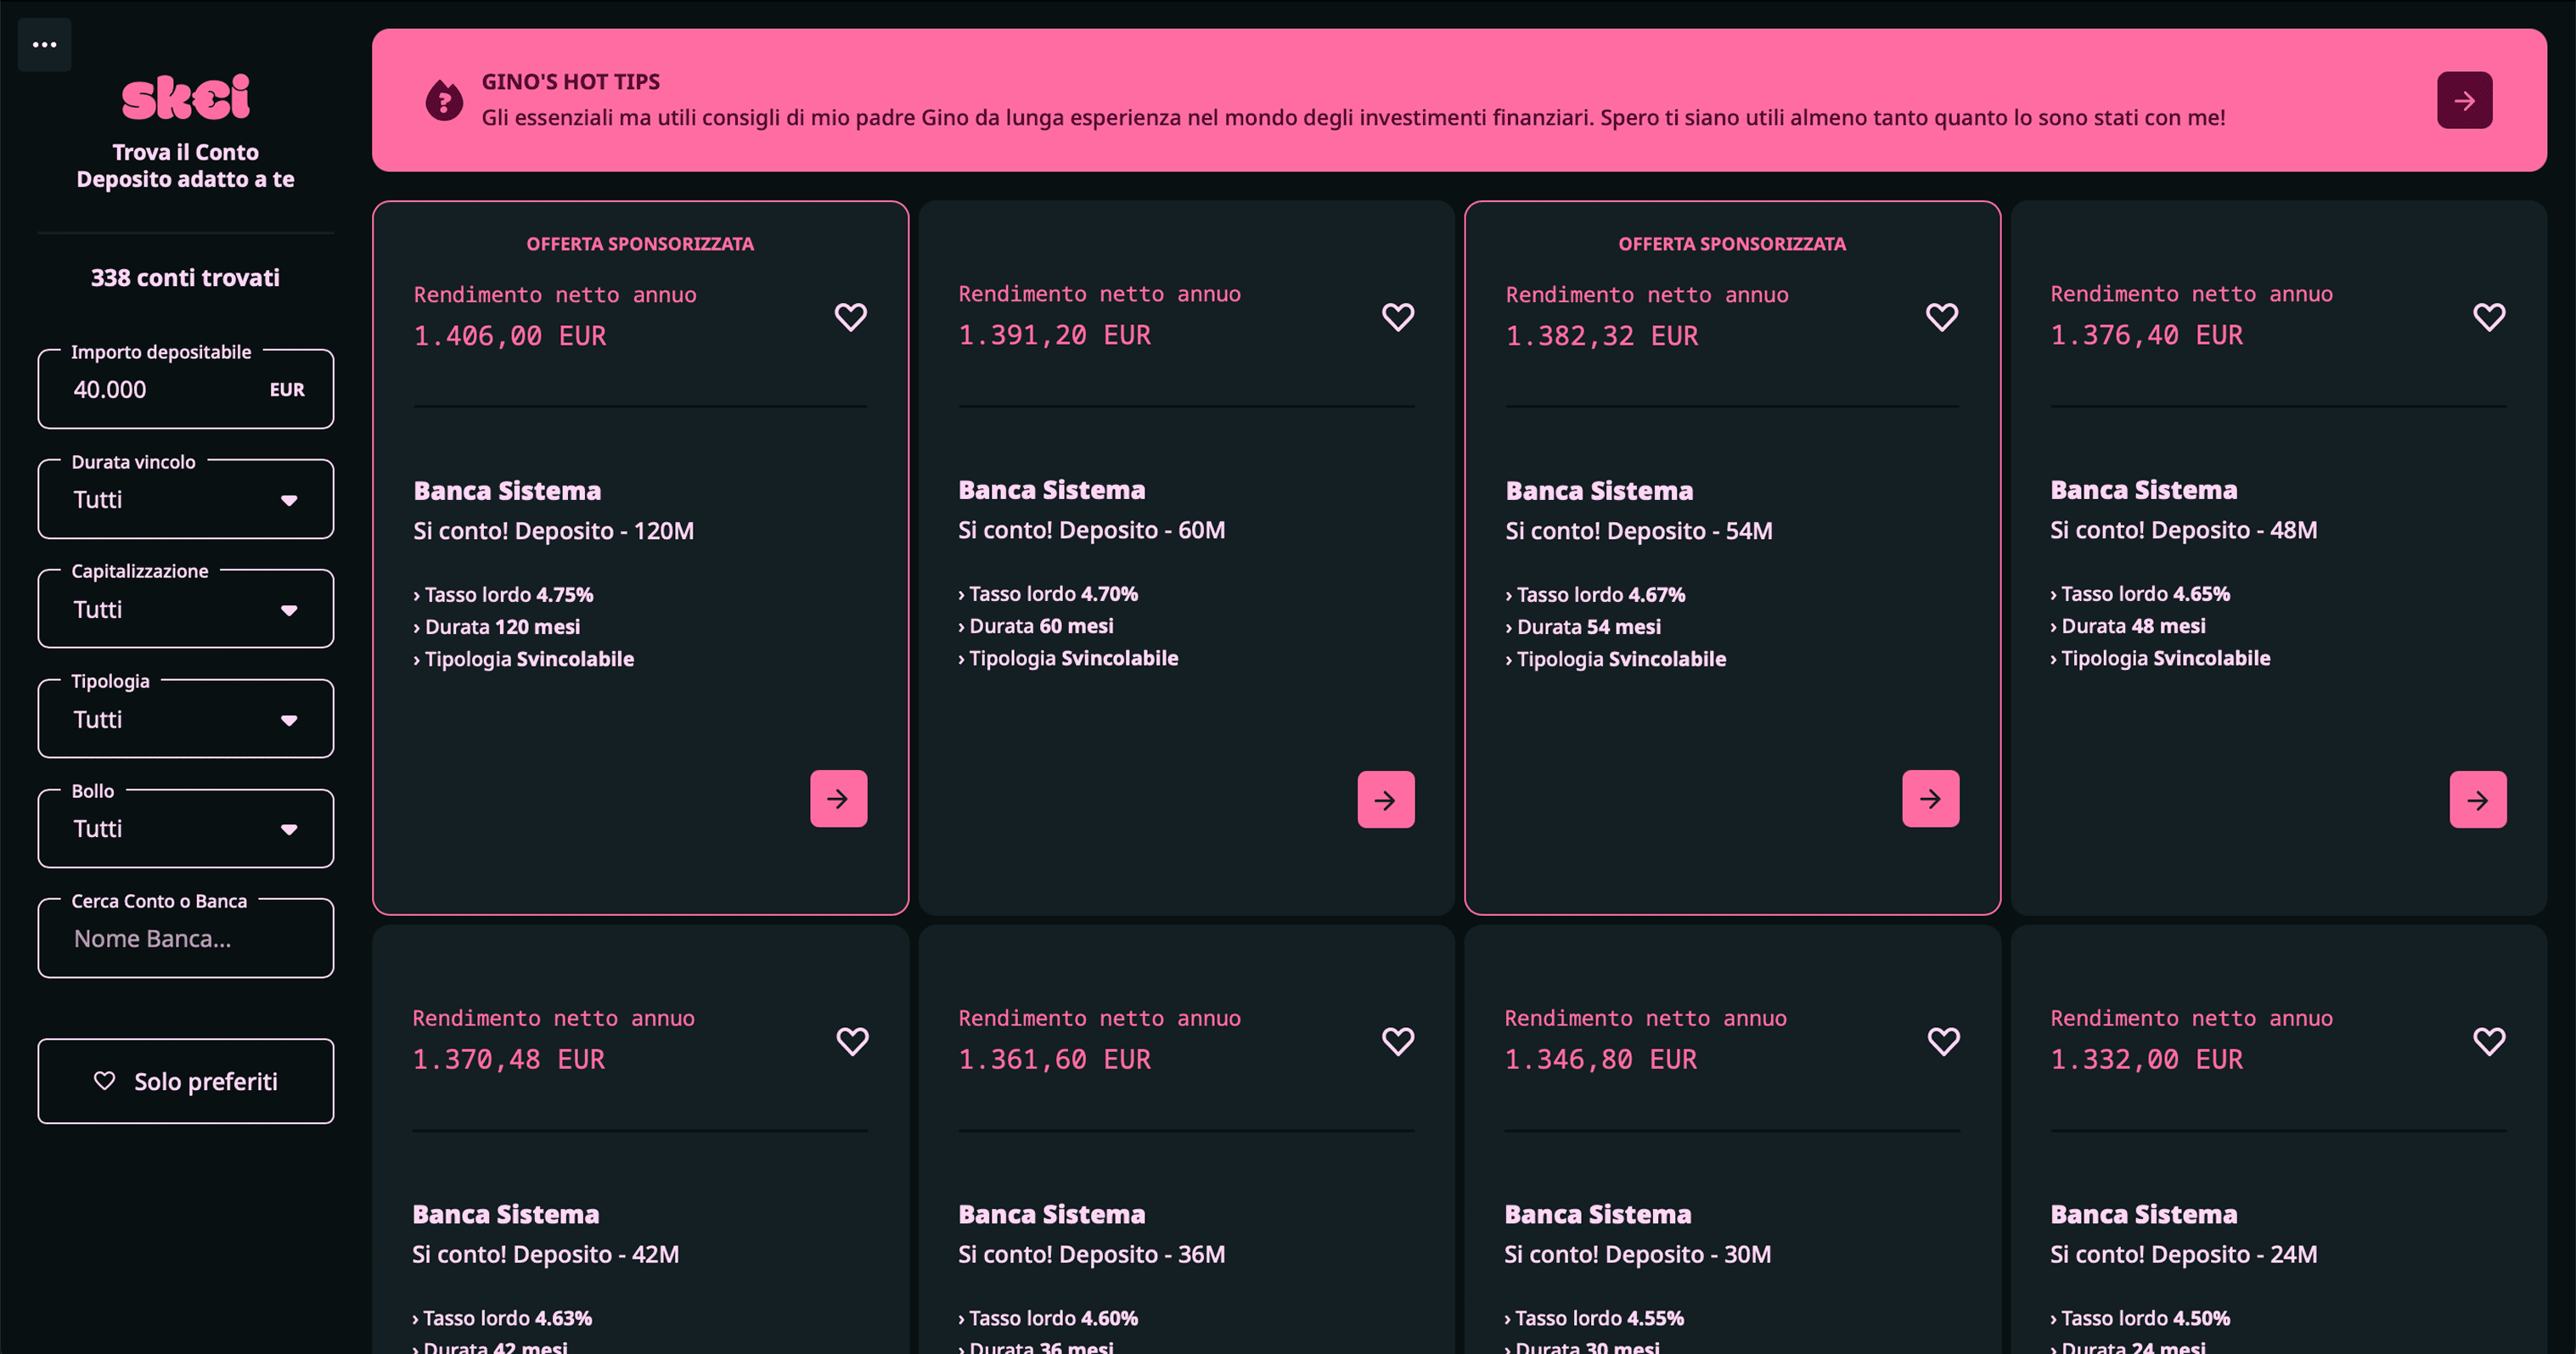Open details arrow for Deposito - 48M card
Viewport: 2576px width, 1354px height.
point(2477,799)
